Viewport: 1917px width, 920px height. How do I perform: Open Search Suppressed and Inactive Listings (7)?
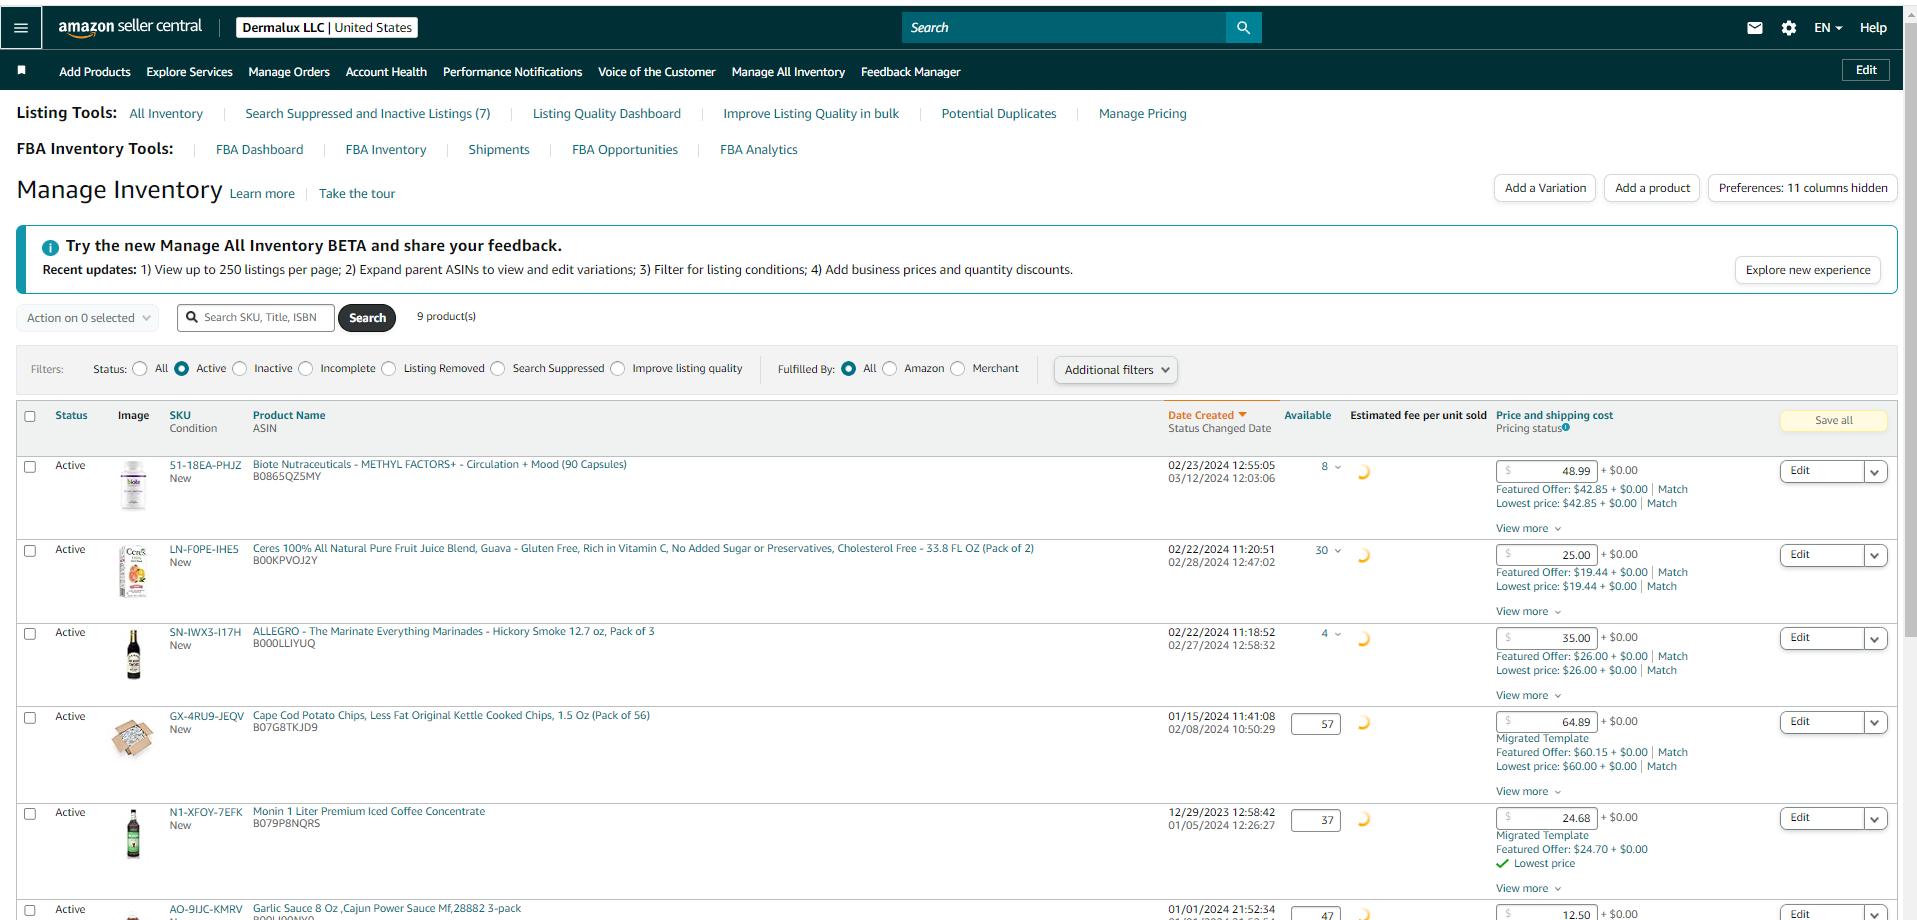point(368,114)
